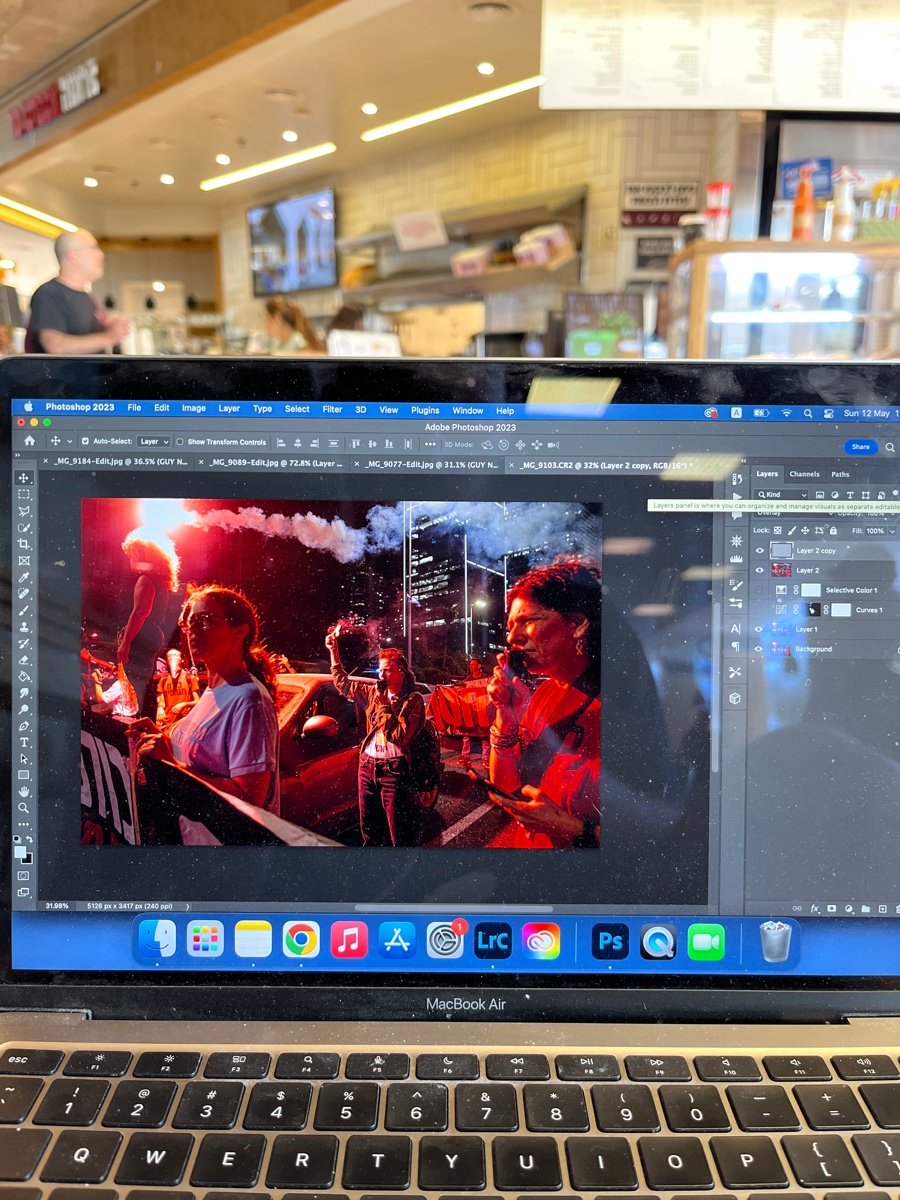The image size is (900, 1200).
Task: Select the Dodge tool
Action: tap(24, 709)
